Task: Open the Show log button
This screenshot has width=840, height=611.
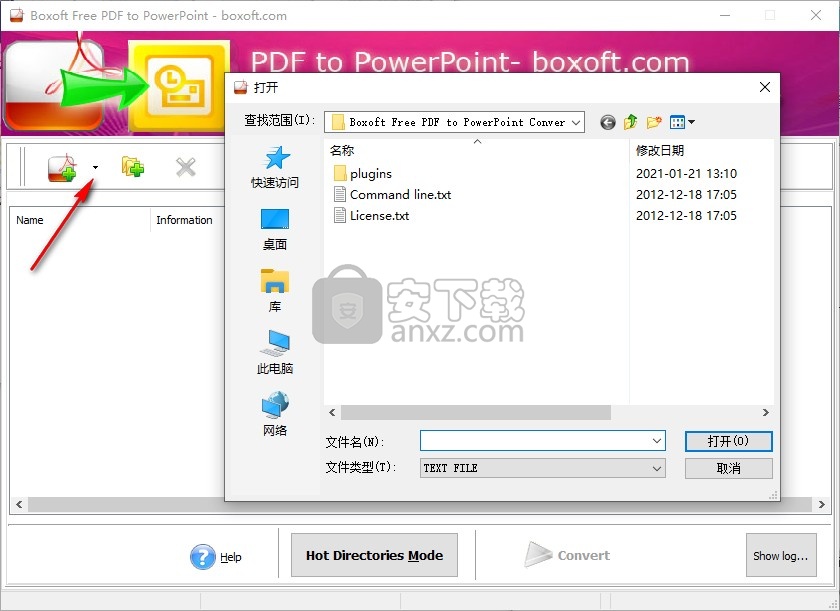Action: click(x=781, y=555)
